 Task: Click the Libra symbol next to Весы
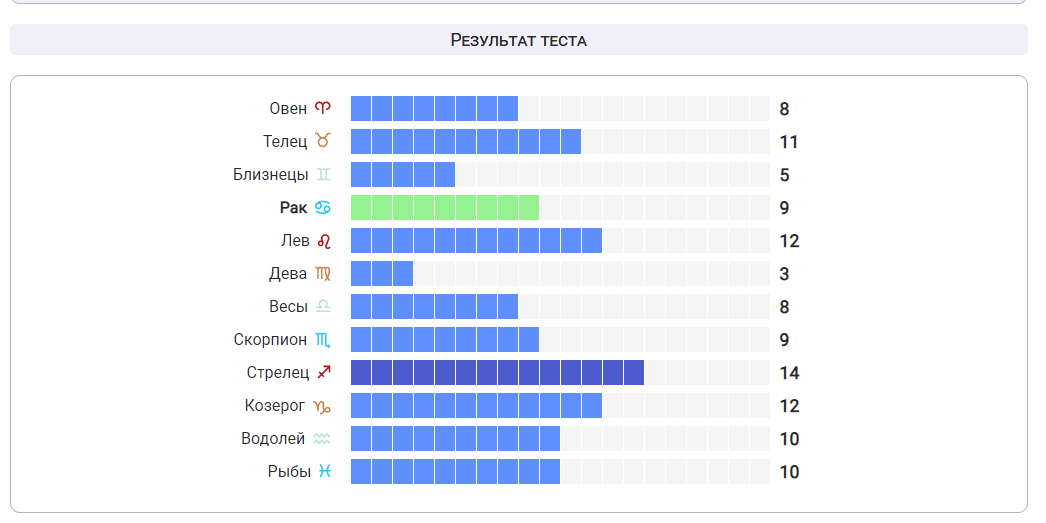tap(322, 306)
